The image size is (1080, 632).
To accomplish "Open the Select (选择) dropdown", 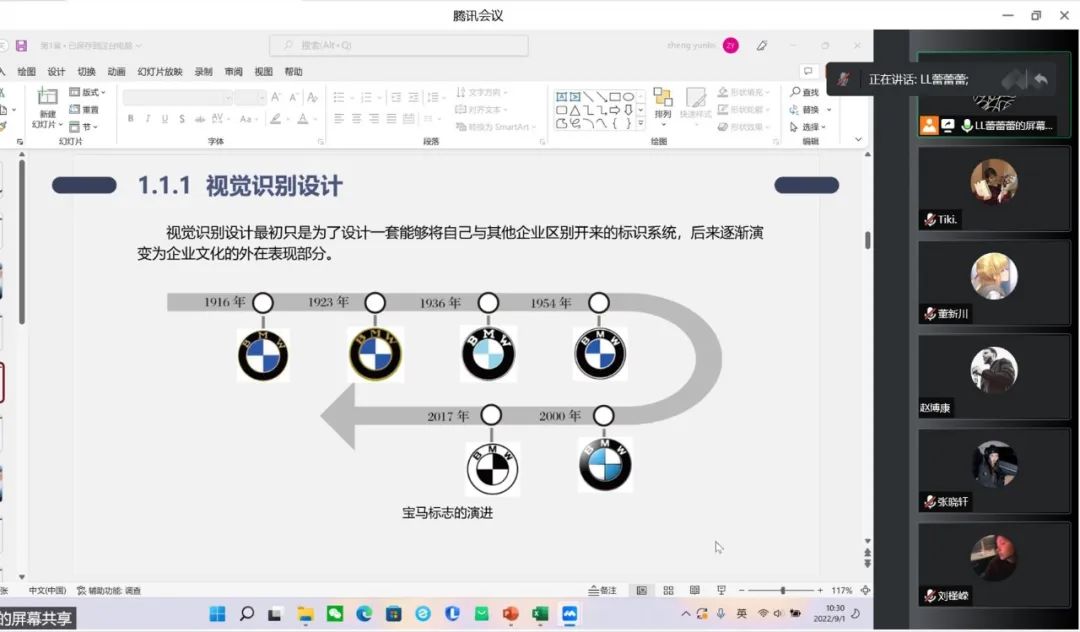I will point(808,127).
